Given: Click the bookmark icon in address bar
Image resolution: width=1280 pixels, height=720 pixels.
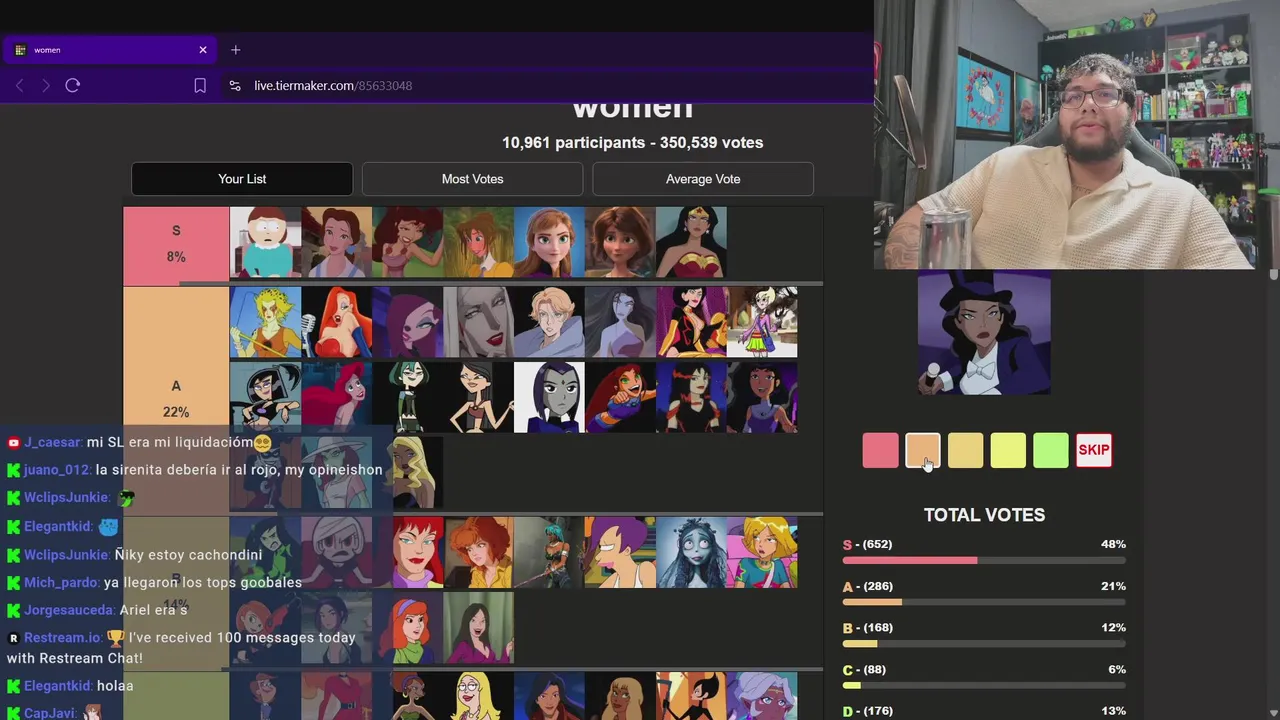Looking at the screenshot, I should pyautogui.click(x=200, y=86).
